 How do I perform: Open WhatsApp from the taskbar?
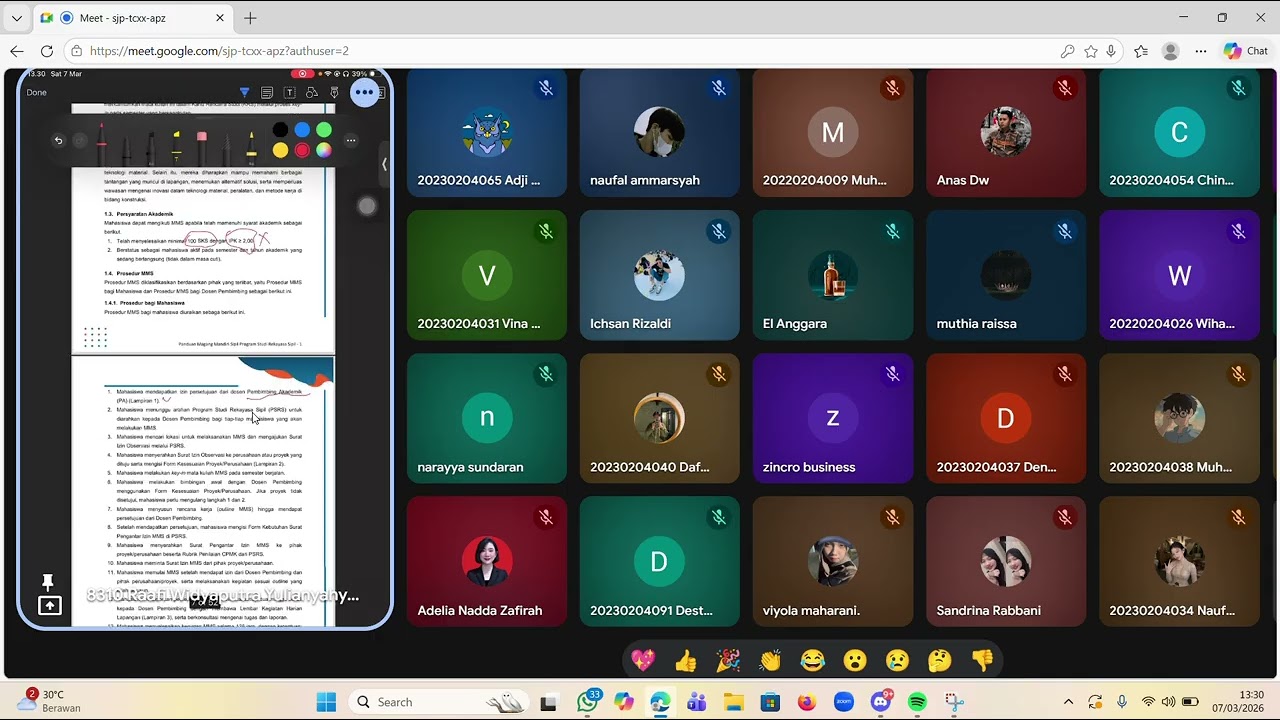(588, 702)
